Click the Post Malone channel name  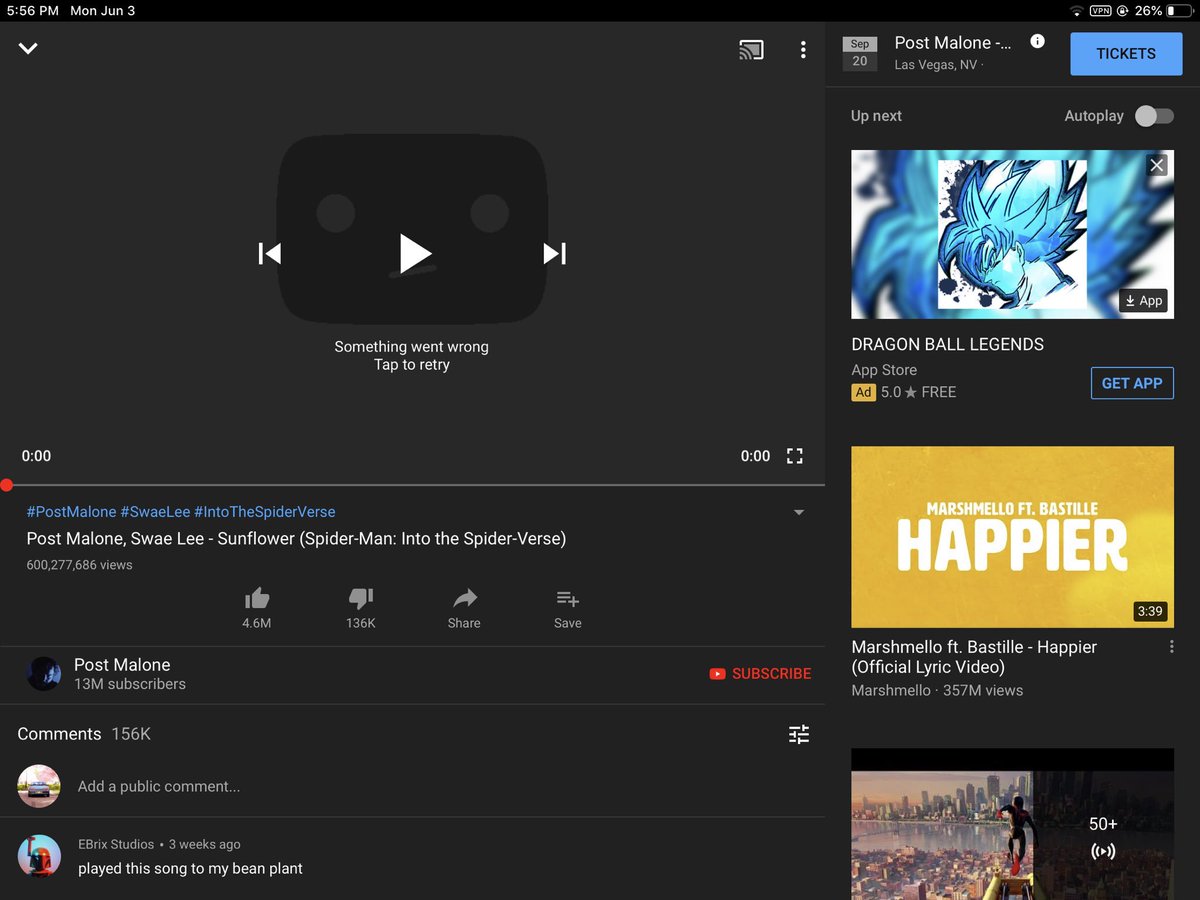(122, 665)
